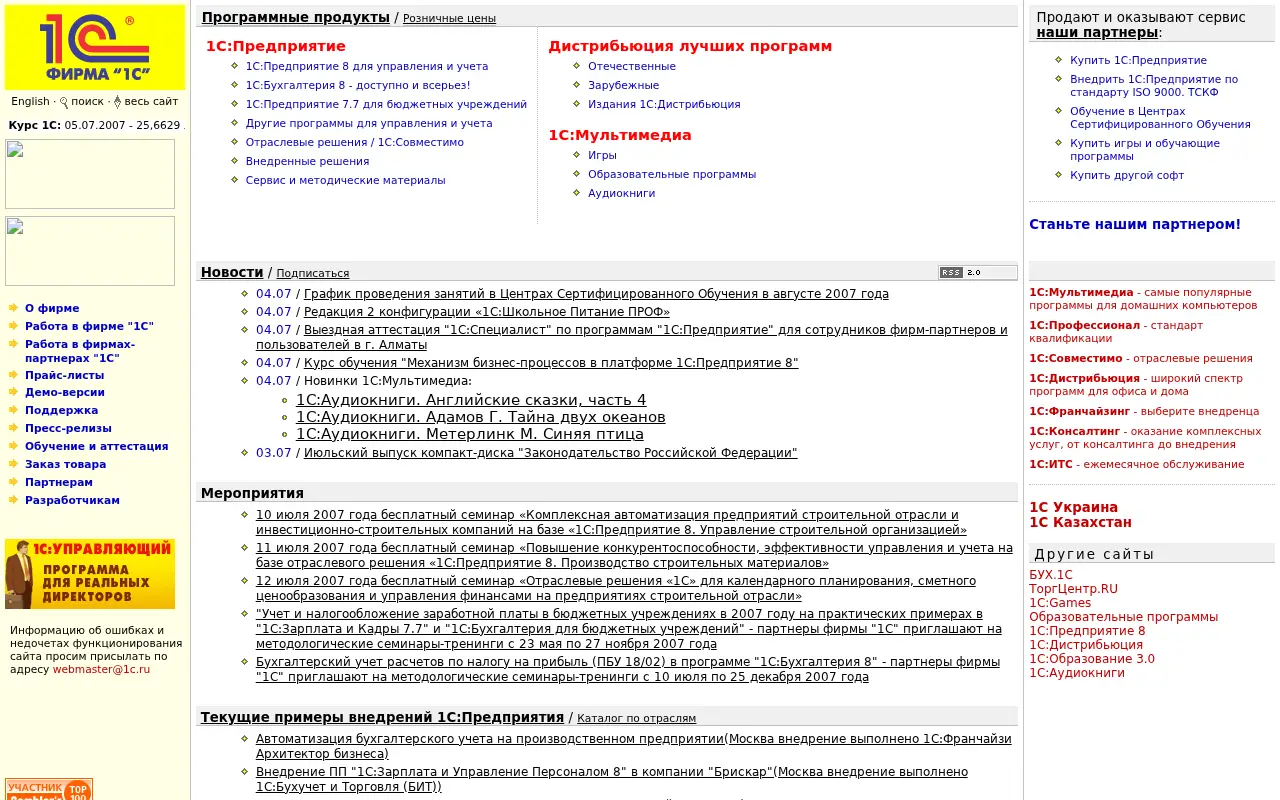1280x800 pixels.
Task: Click Подписаться next to Новости
Action: point(313,273)
